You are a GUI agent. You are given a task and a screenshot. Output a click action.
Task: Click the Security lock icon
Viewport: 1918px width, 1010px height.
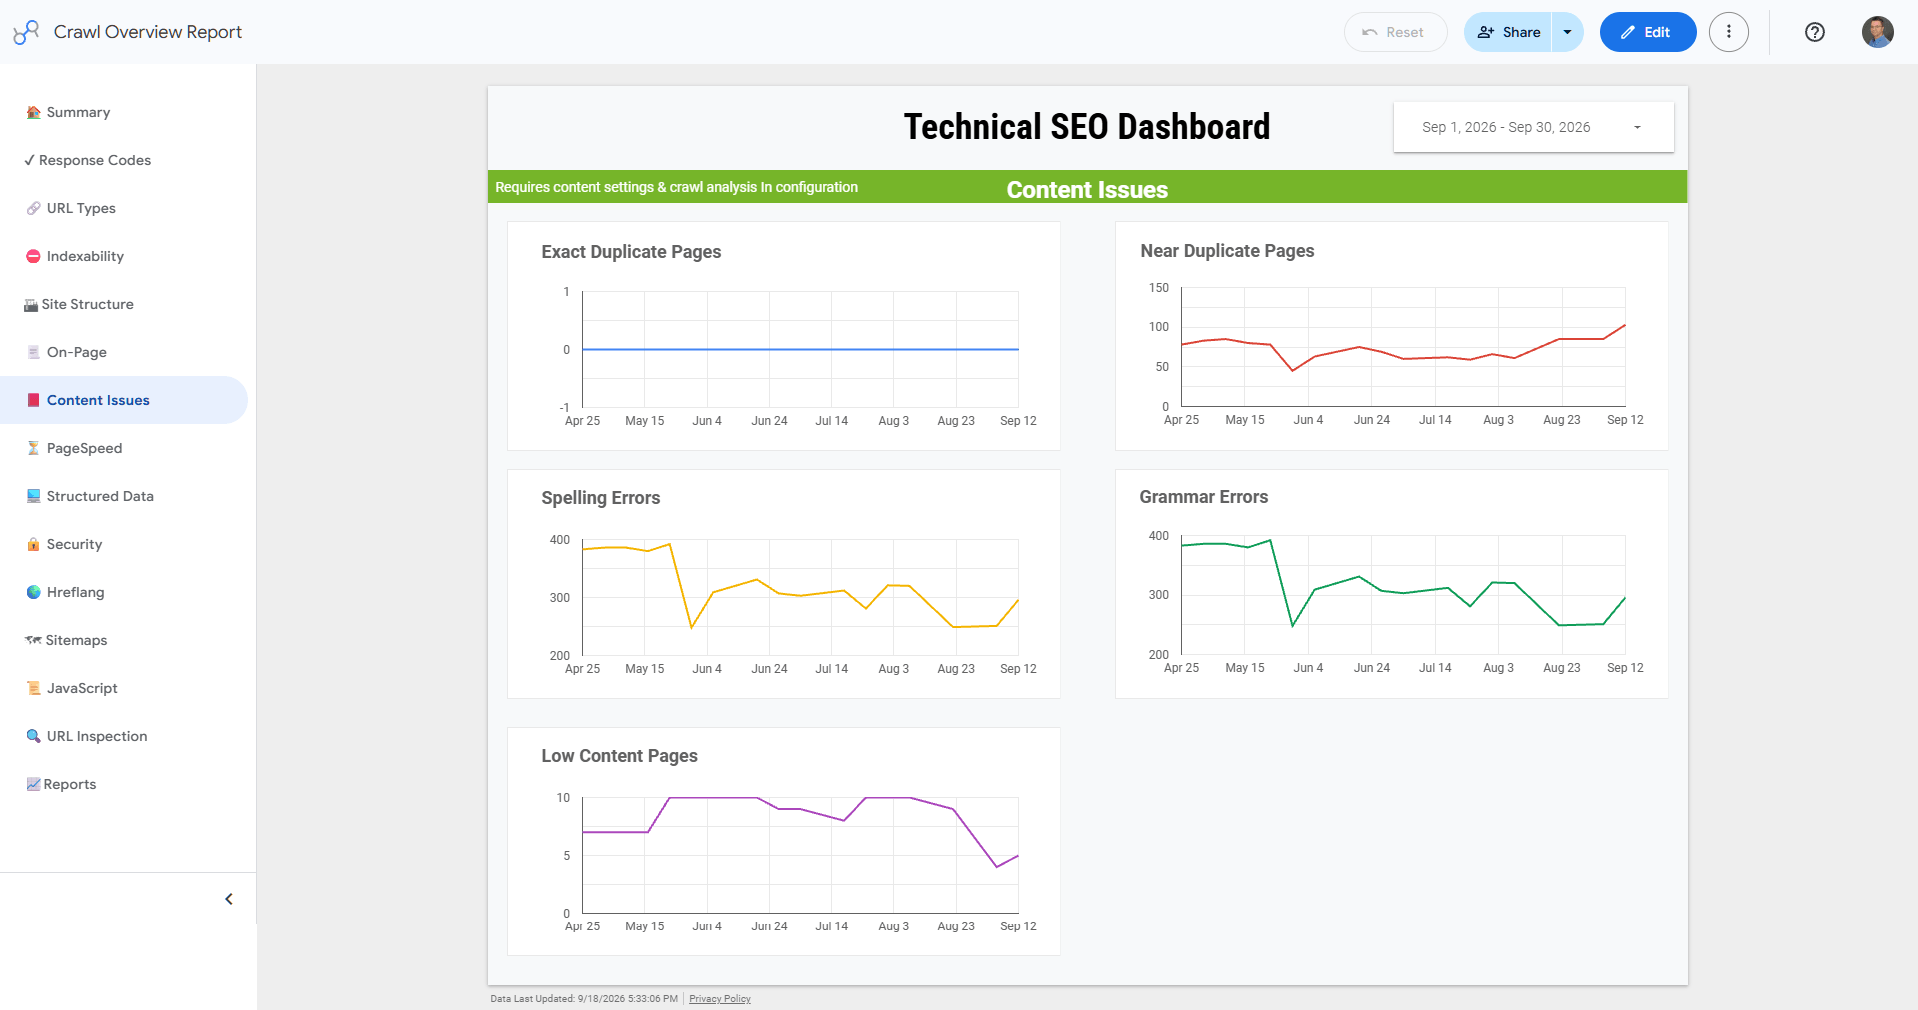(x=33, y=544)
